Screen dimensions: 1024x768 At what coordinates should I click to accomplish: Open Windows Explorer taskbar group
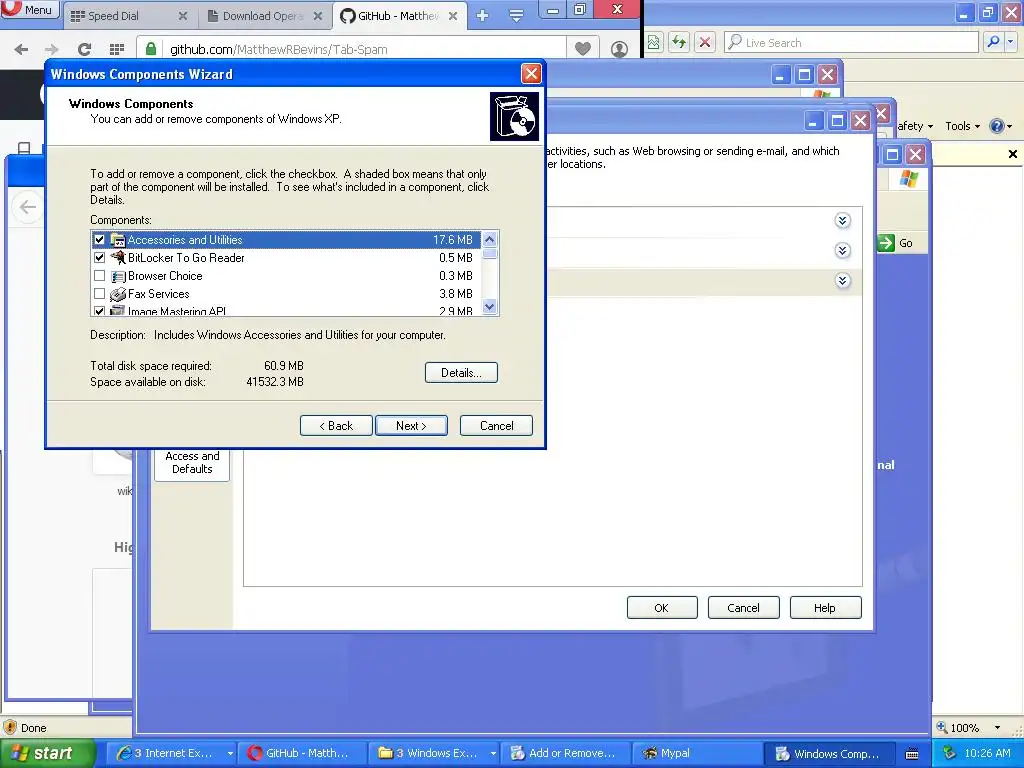(434, 753)
